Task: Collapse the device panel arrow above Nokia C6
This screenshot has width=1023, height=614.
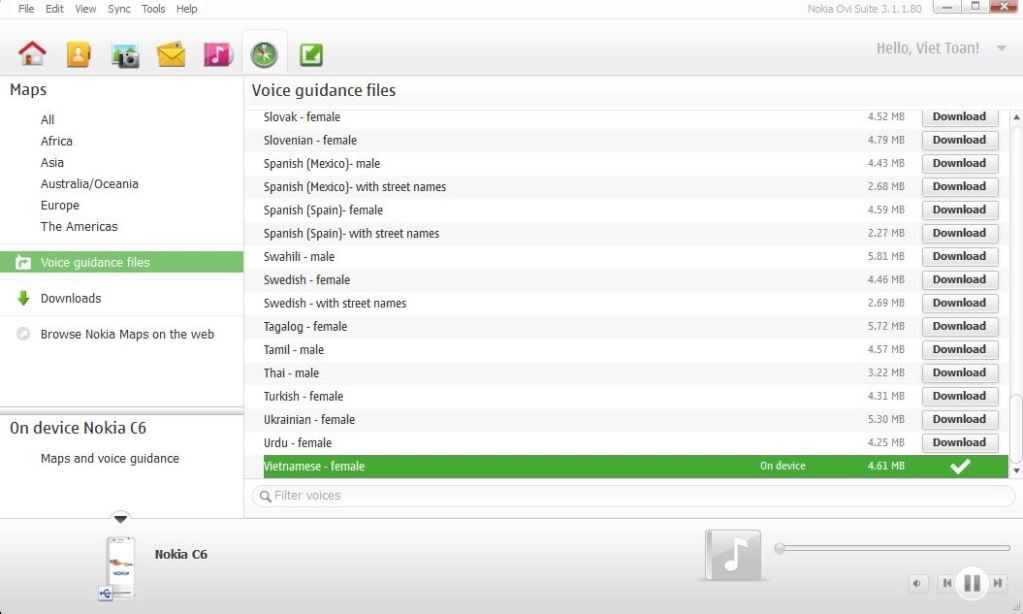Action: [x=120, y=519]
